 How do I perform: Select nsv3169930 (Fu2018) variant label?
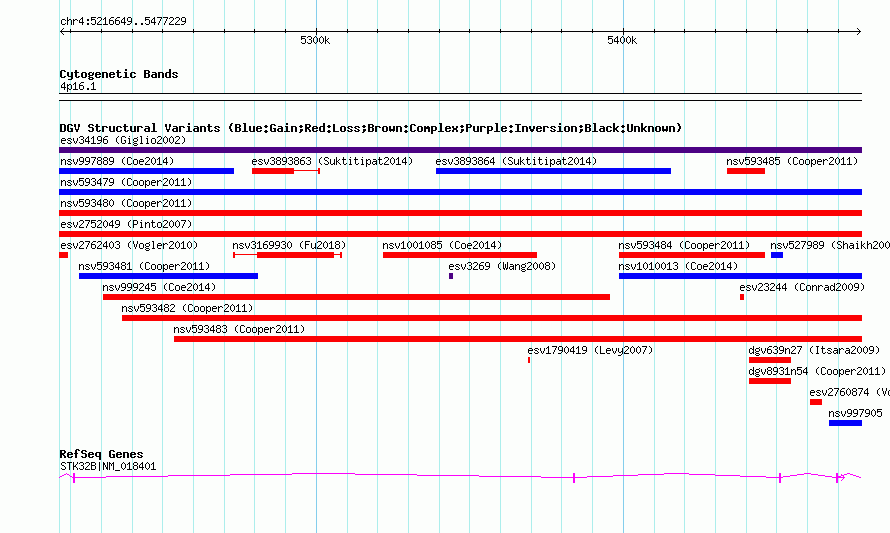tap(289, 245)
